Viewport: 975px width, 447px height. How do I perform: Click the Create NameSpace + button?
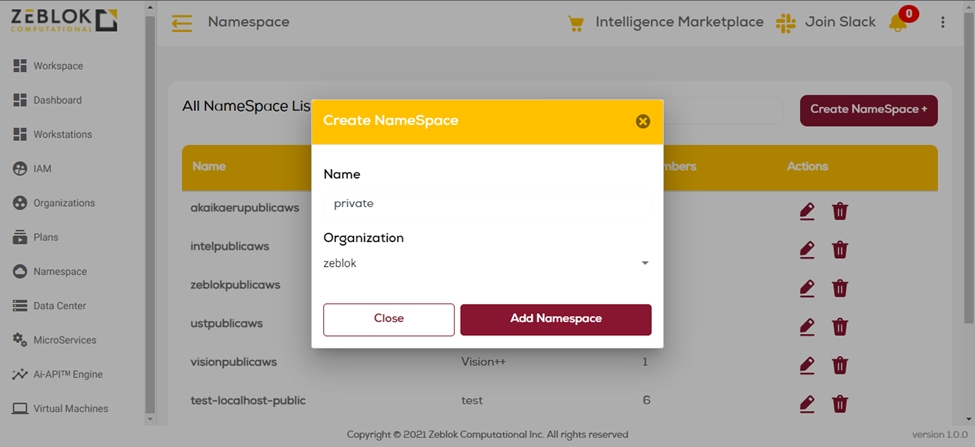point(868,109)
